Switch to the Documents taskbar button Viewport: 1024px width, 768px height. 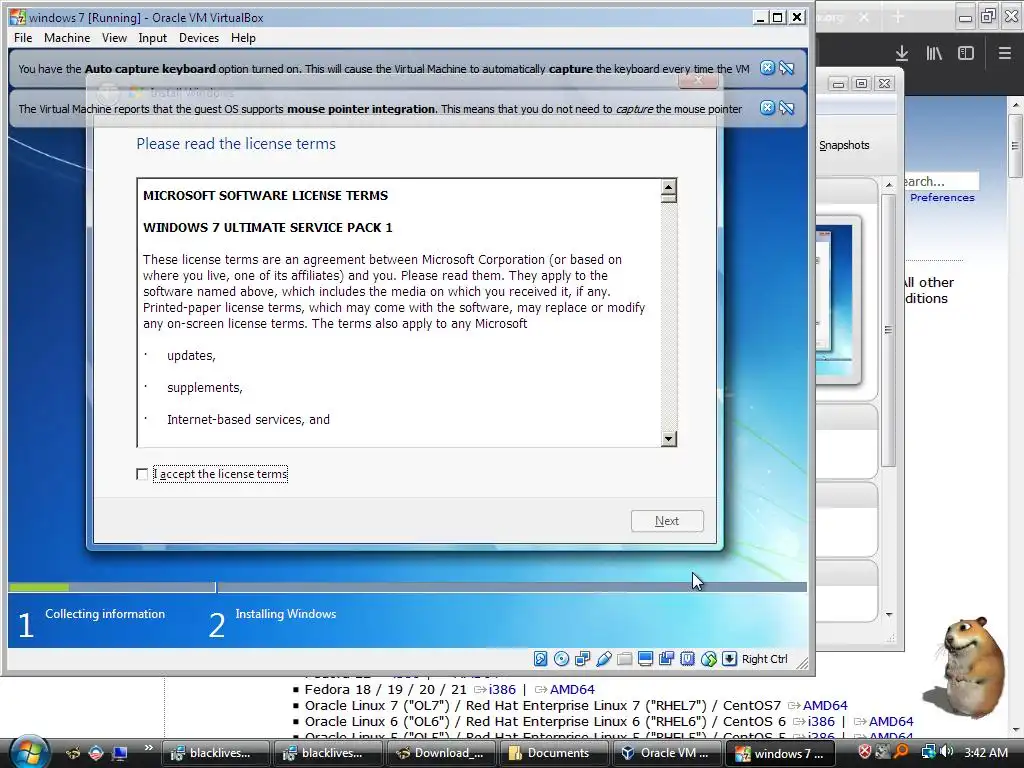[554, 753]
